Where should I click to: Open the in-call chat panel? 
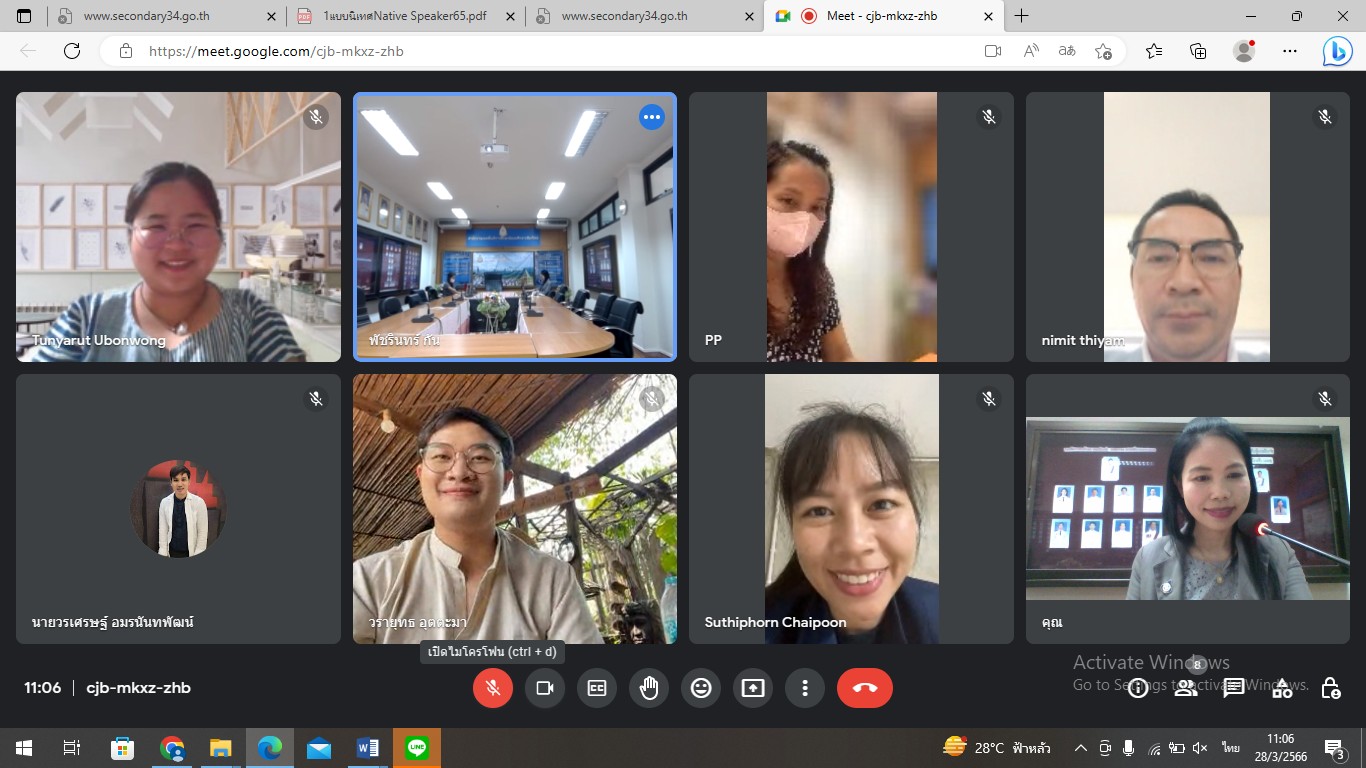tap(1234, 688)
